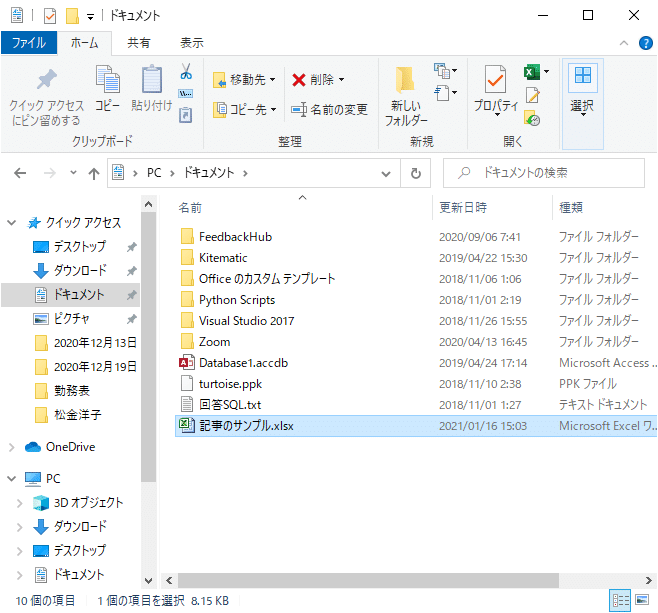Click the Access icon of Database1.accdb
Viewport: 658px width, 613px height.
pos(187,363)
